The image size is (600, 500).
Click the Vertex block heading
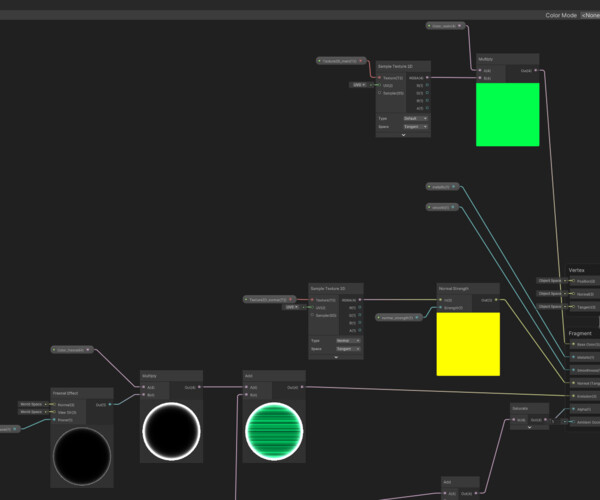[x=577, y=270]
